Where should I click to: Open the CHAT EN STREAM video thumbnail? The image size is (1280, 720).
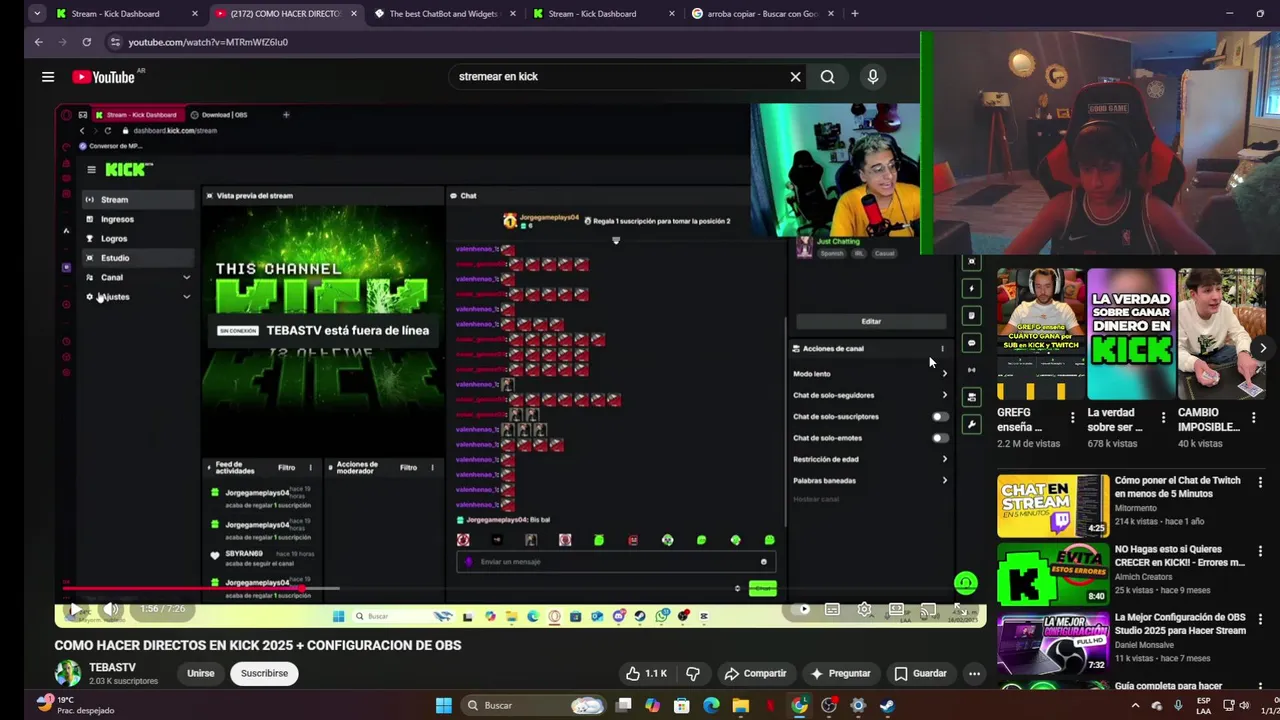point(1053,506)
